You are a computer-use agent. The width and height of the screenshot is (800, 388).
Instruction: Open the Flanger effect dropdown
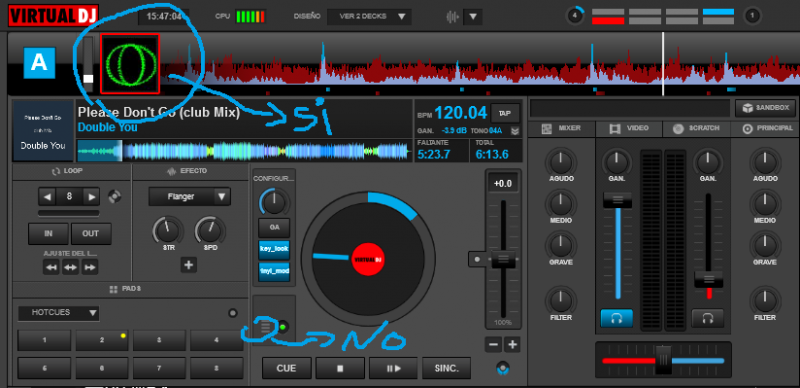(x=189, y=197)
